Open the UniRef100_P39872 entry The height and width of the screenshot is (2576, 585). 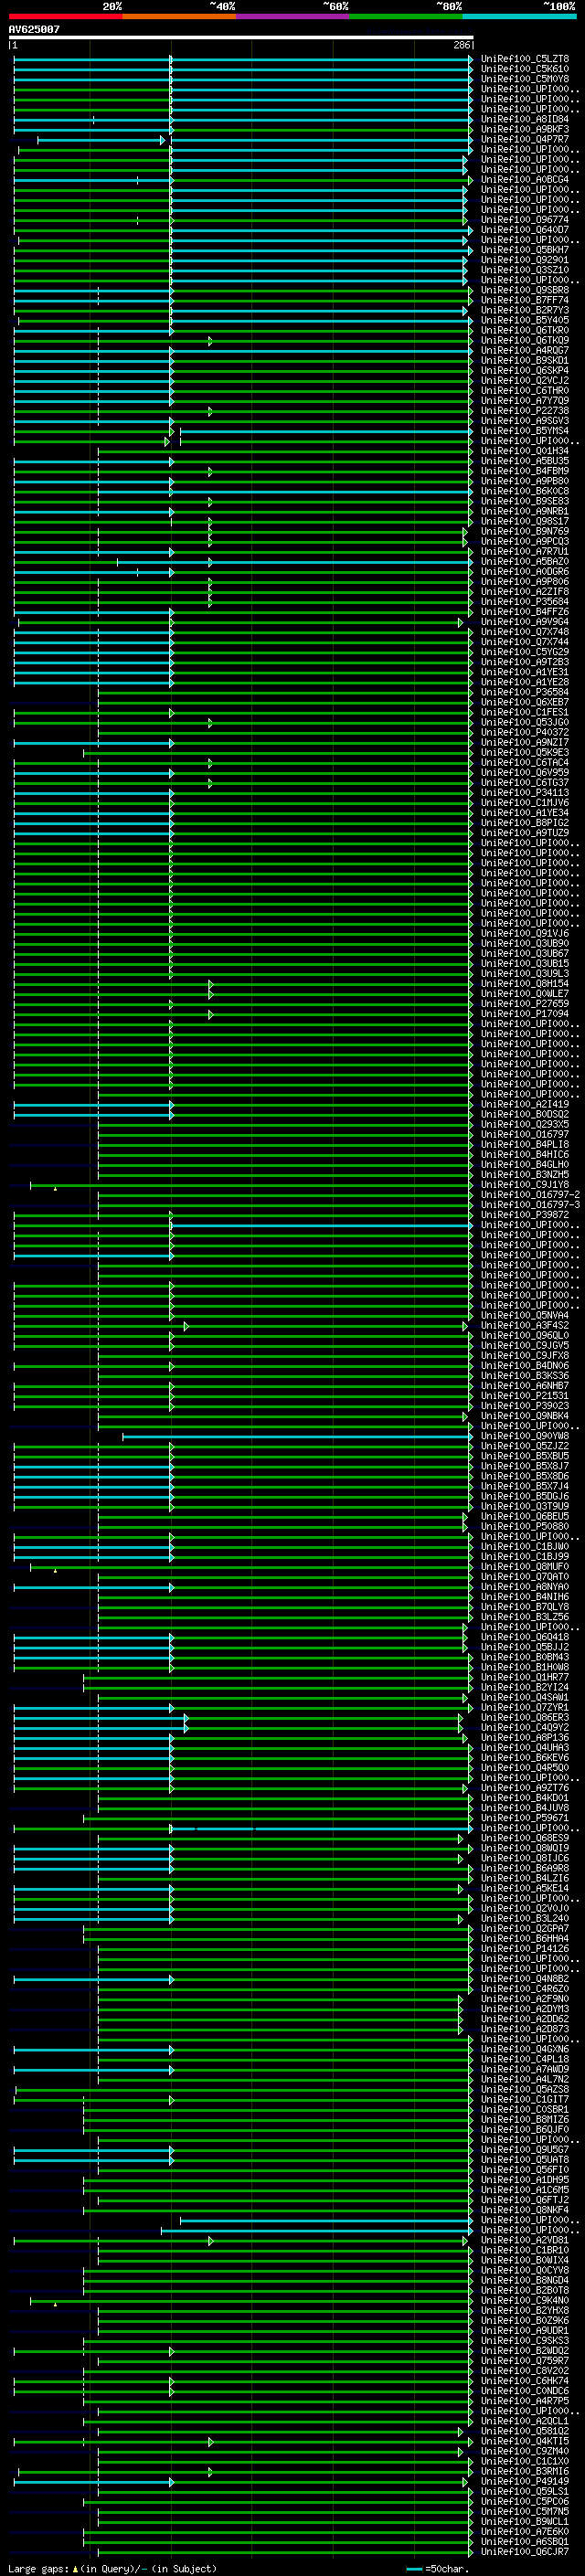click(x=525, y=1215)
